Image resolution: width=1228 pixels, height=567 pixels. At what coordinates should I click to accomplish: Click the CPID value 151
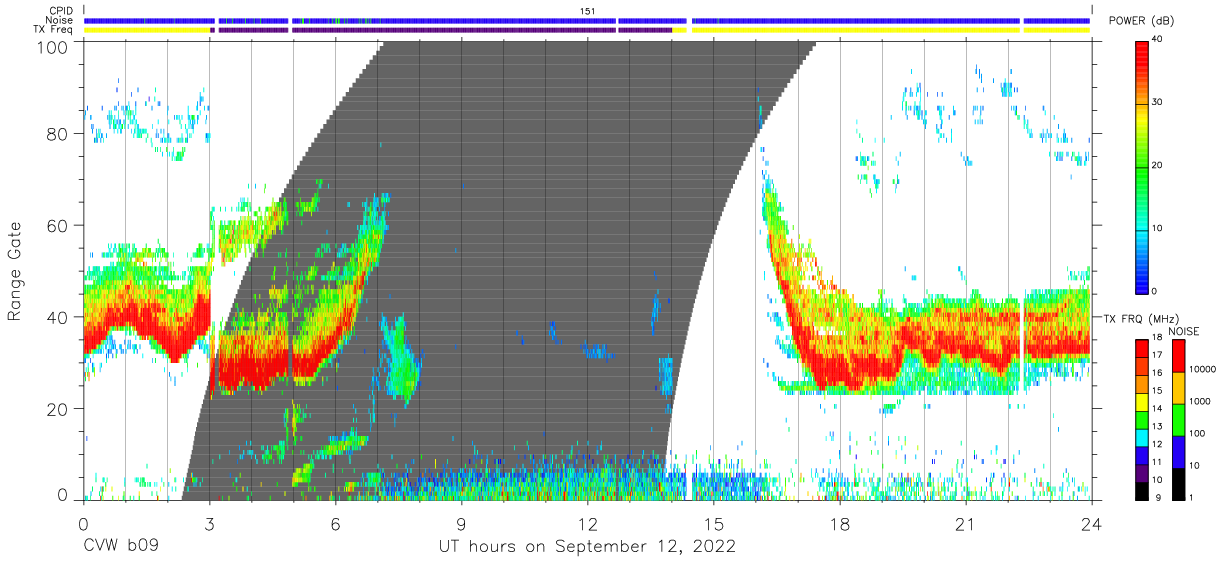pyautogui.click(x=588, y=11)
